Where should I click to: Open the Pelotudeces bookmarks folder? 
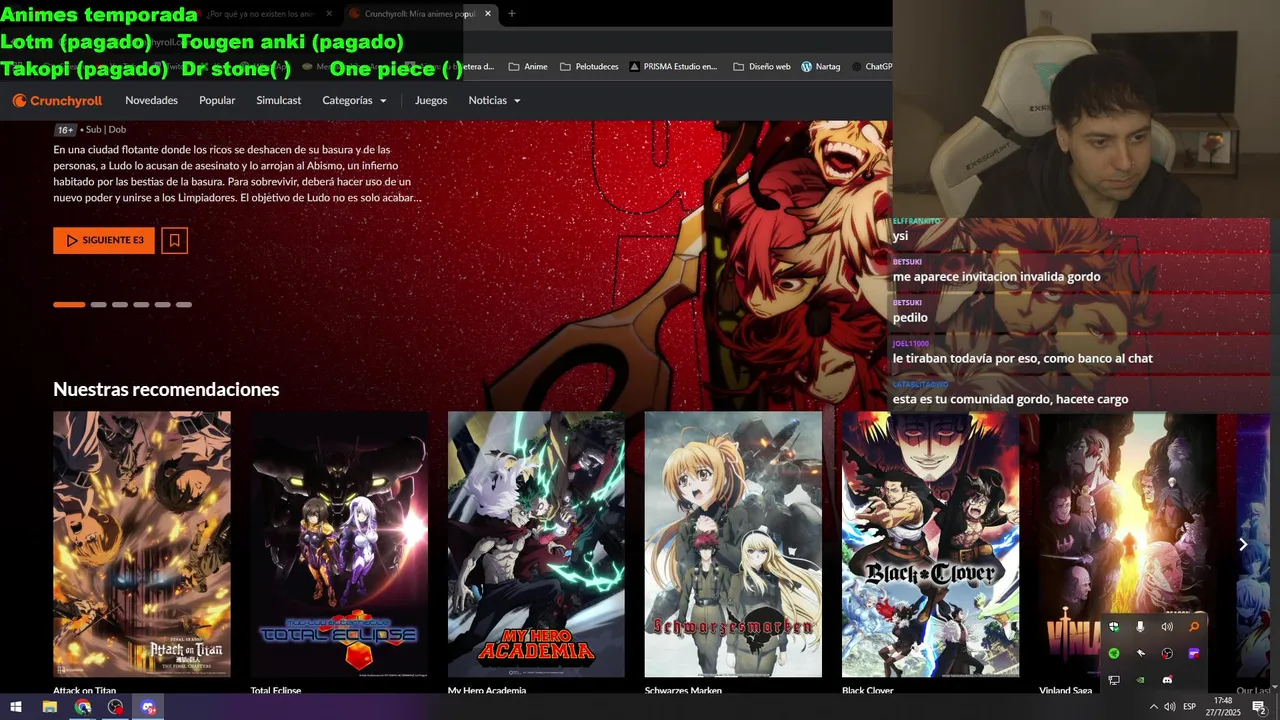[589, 67]
